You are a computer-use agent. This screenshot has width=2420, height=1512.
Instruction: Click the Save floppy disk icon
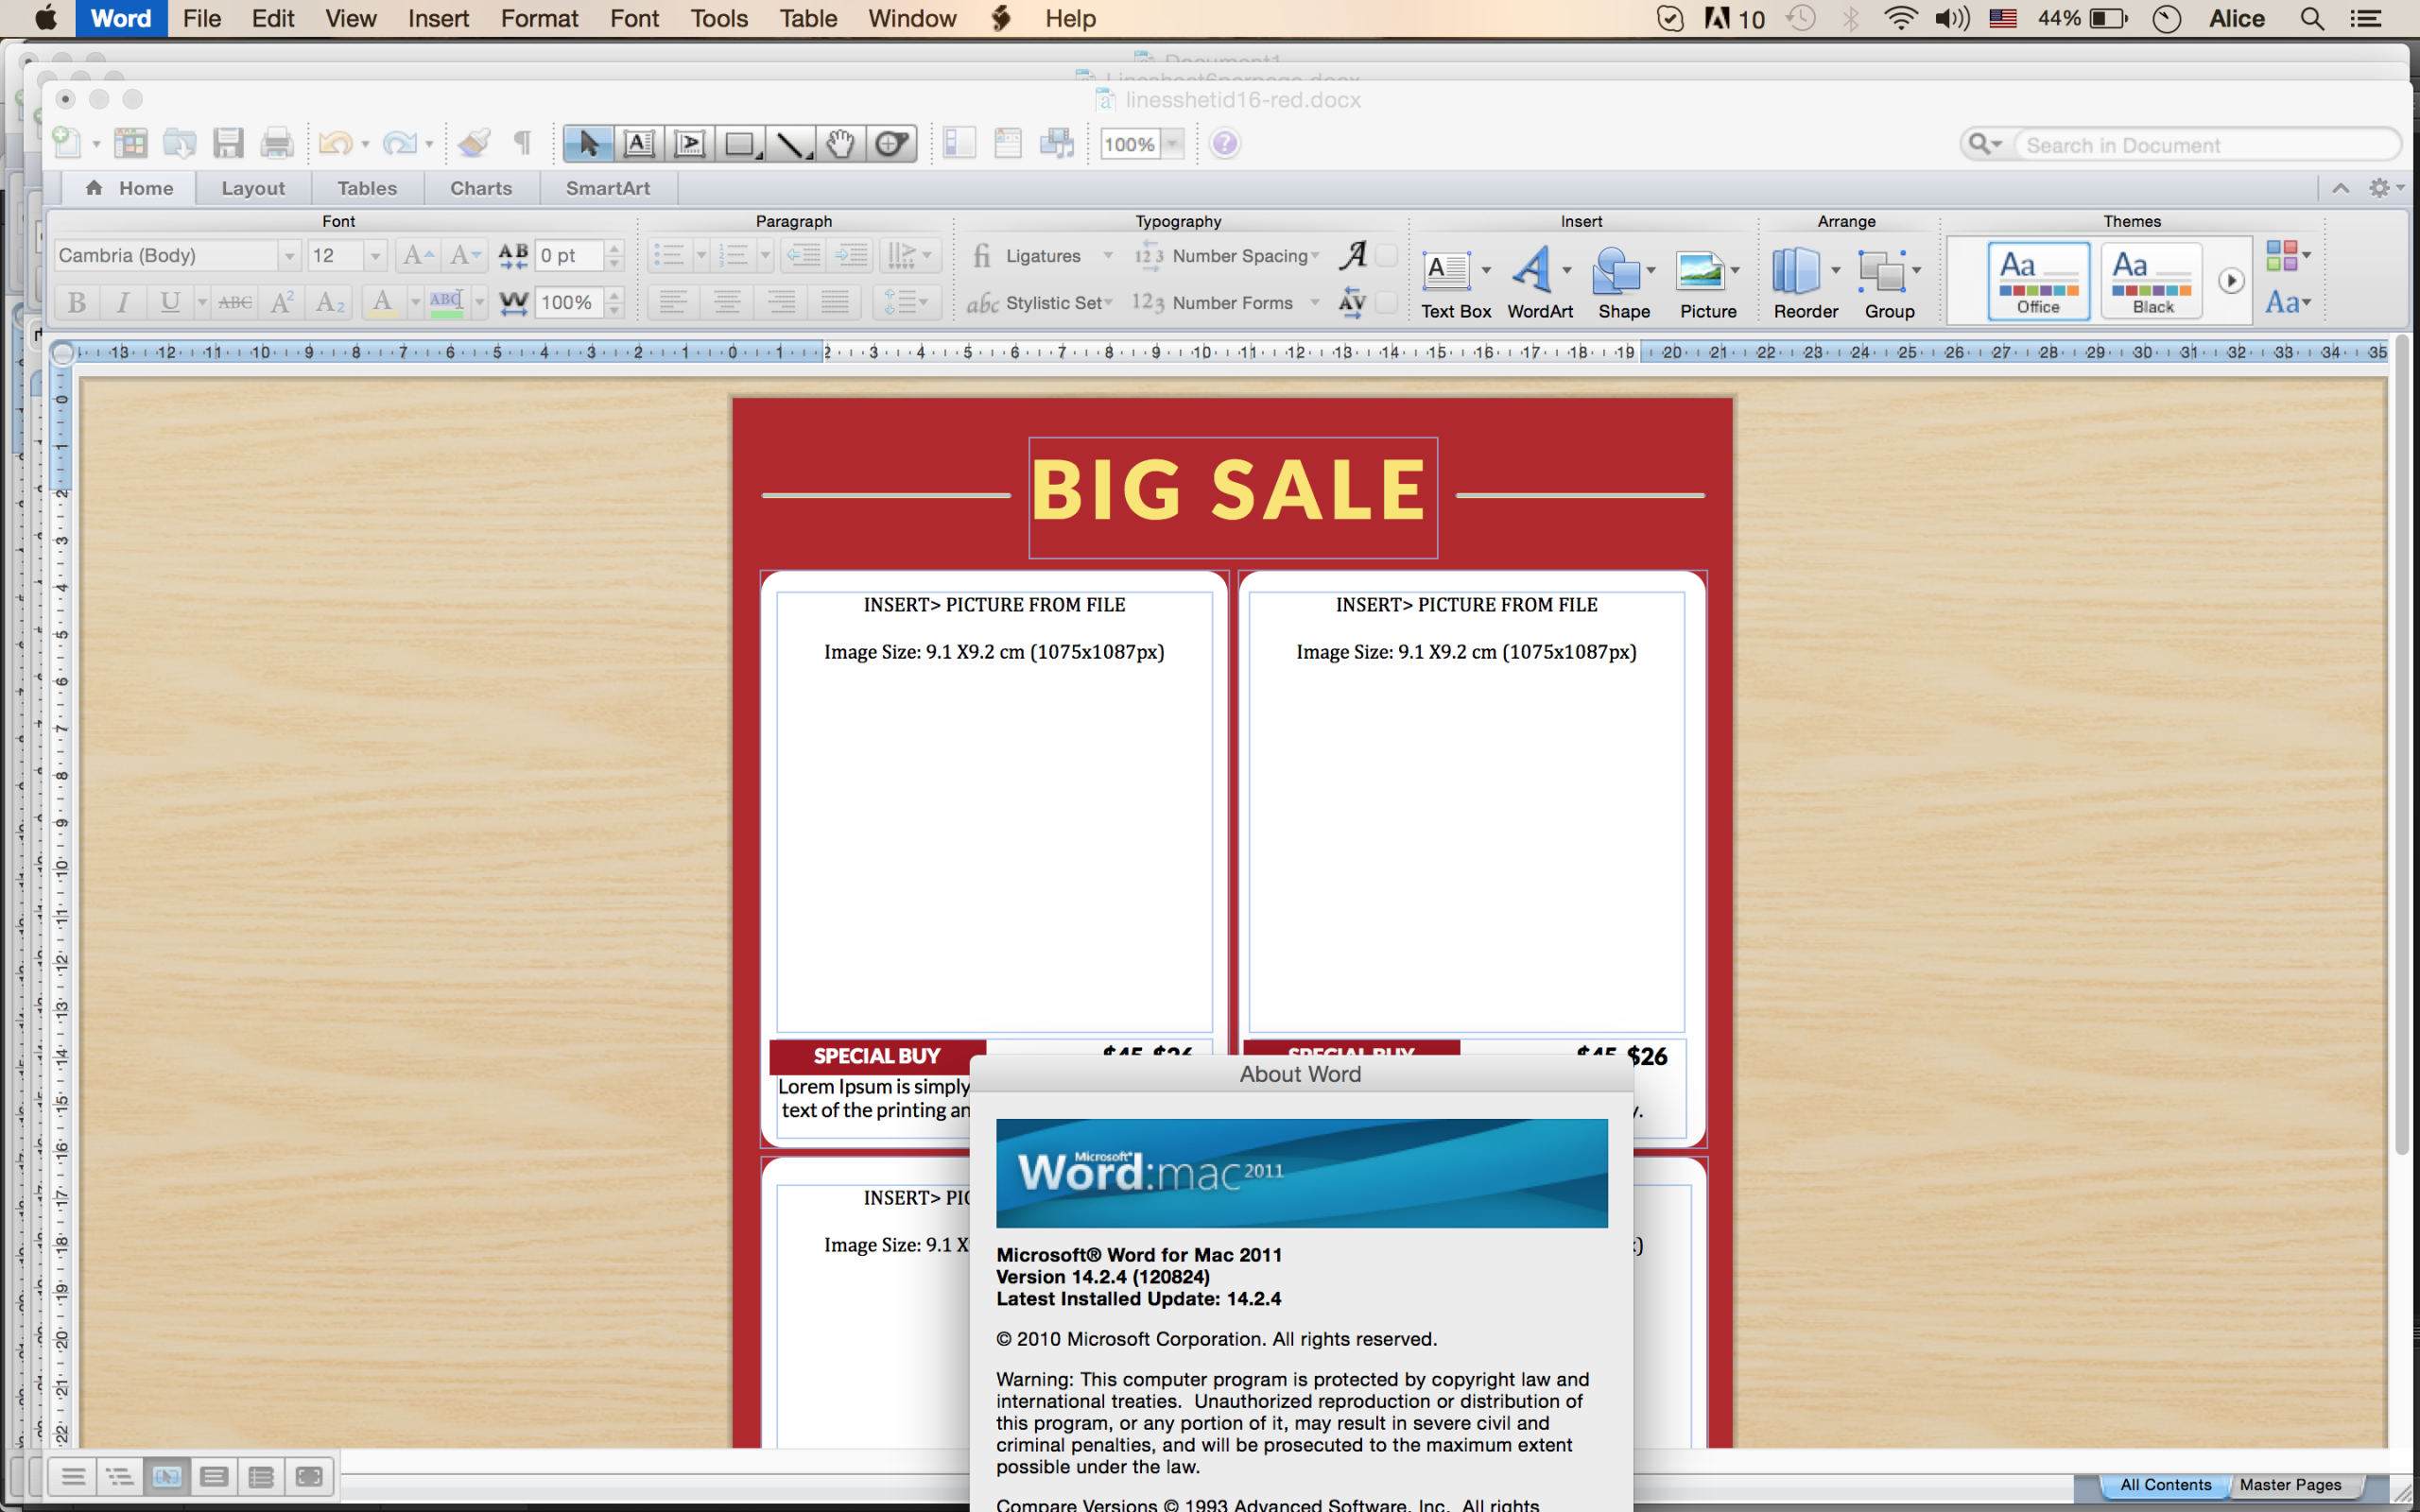228,144
